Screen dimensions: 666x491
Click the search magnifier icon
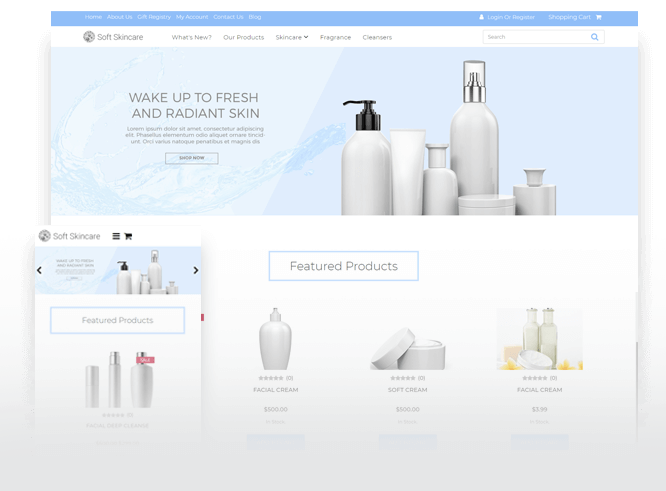click(595, 37)
